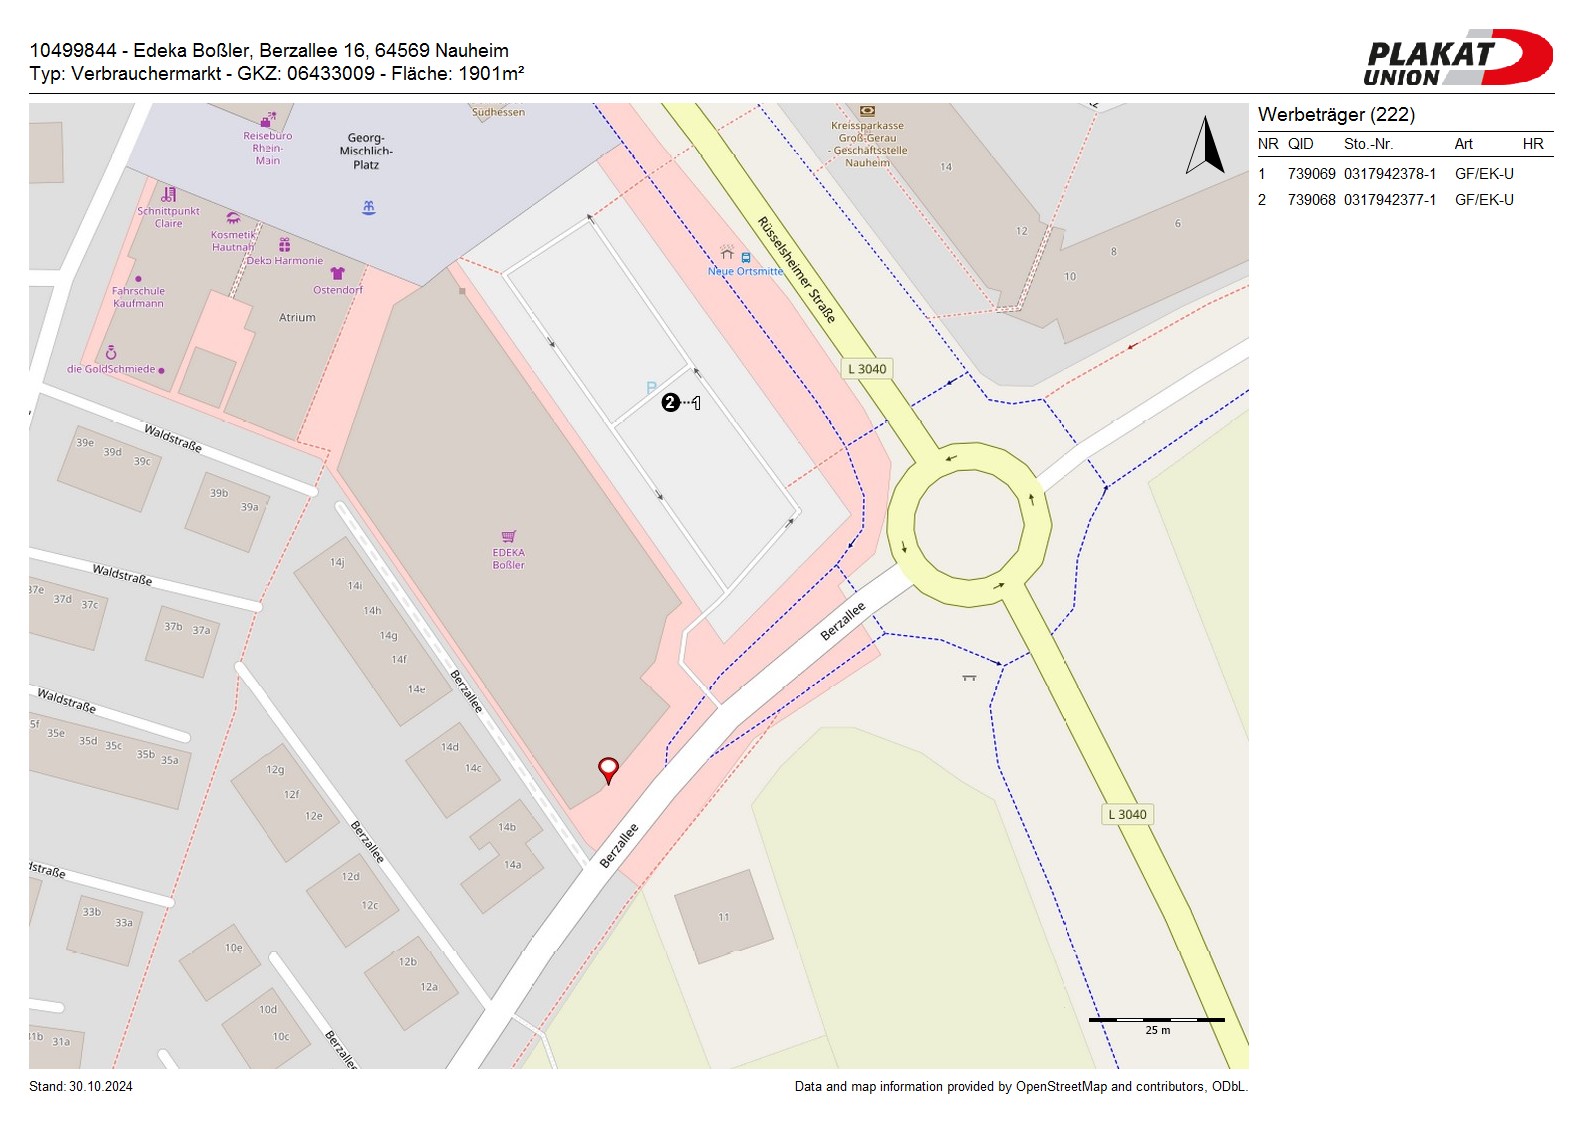
Task: Click the Sto.-Nr. column header
Action: (1368, 144)
